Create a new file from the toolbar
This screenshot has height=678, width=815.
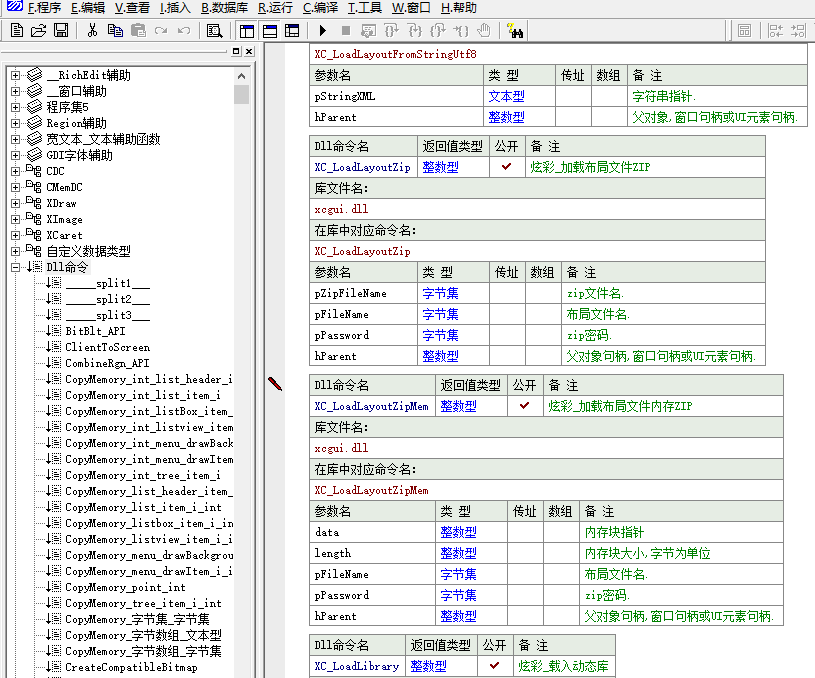(x=17, y=31)
